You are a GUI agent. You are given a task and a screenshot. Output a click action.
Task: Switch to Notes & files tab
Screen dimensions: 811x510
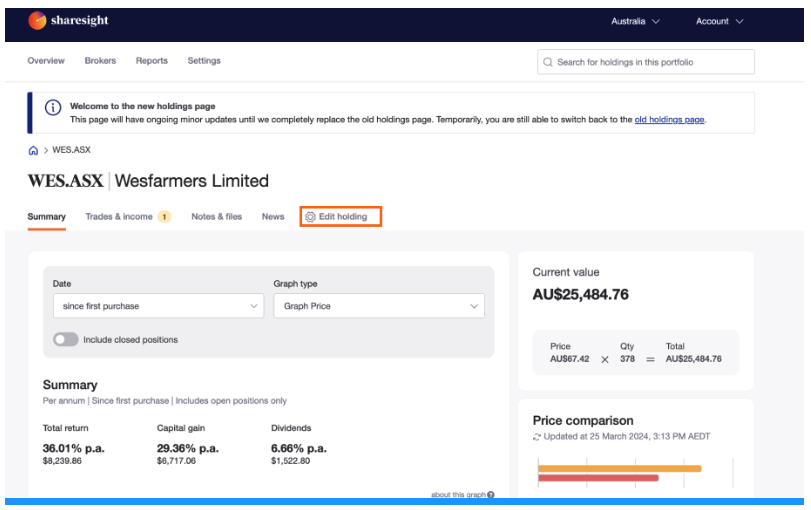217,217
